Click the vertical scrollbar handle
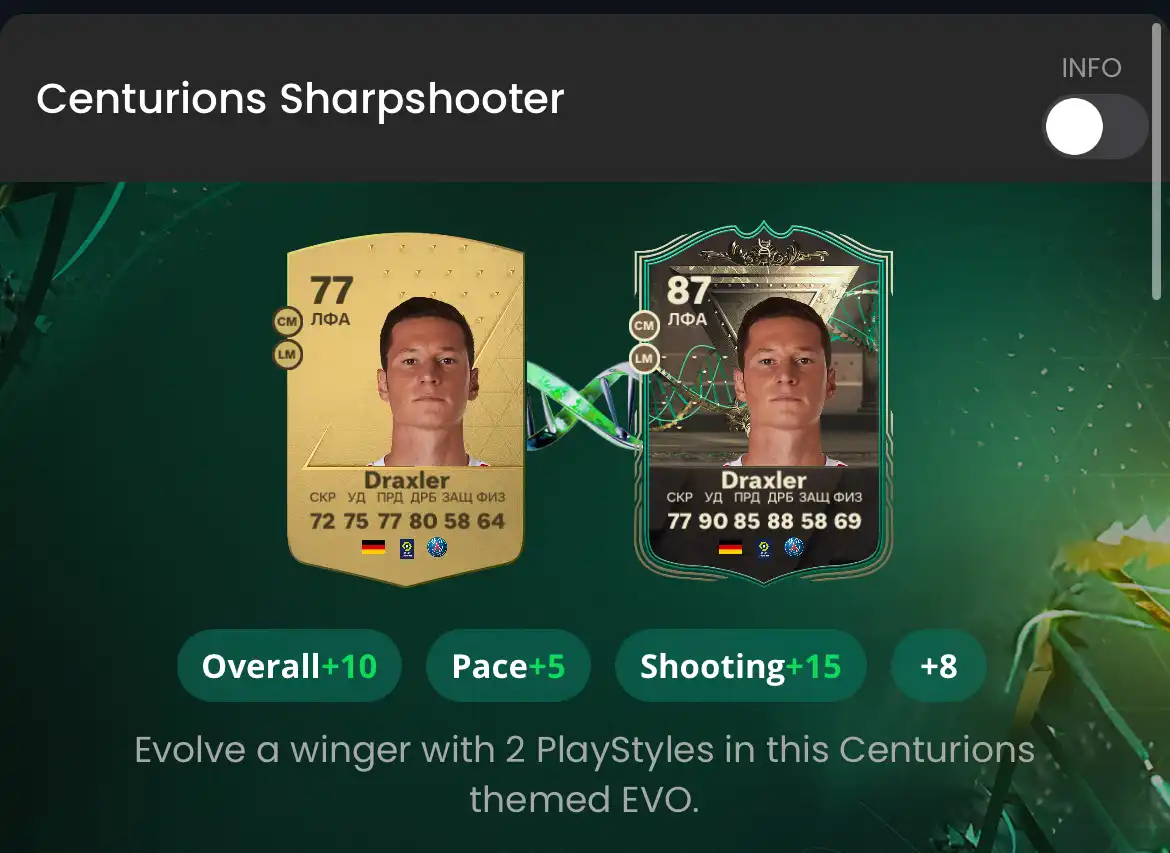This screenshot has height=853, width=1170. click(x=1157, y=160)
